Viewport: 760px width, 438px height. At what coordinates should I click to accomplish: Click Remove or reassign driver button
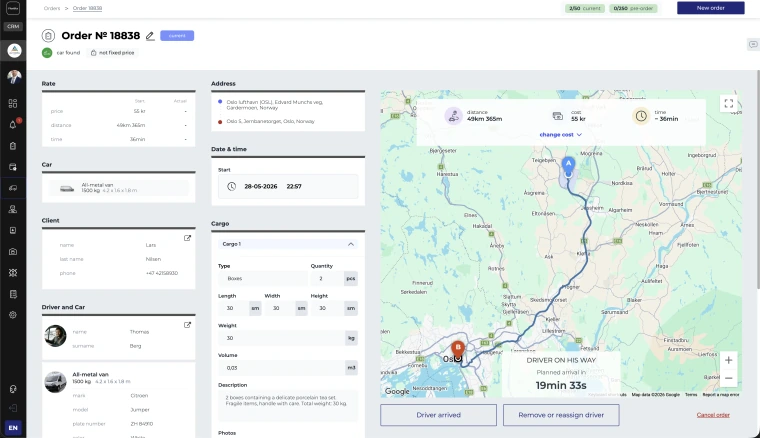(561, 415)
